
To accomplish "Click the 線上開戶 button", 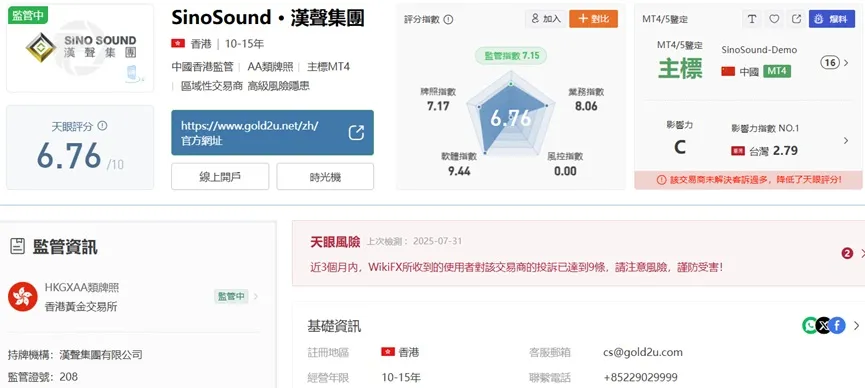I will [x=220, y=177].
